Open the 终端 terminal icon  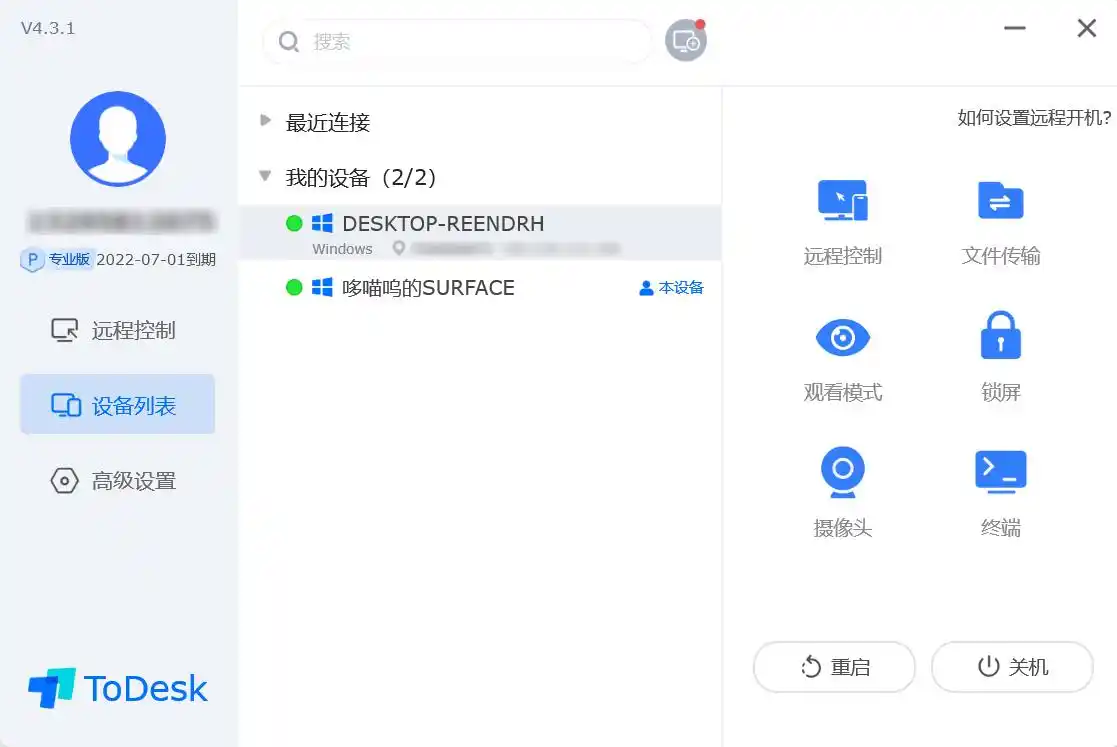pyautogui.click(x=1000, y=471)
